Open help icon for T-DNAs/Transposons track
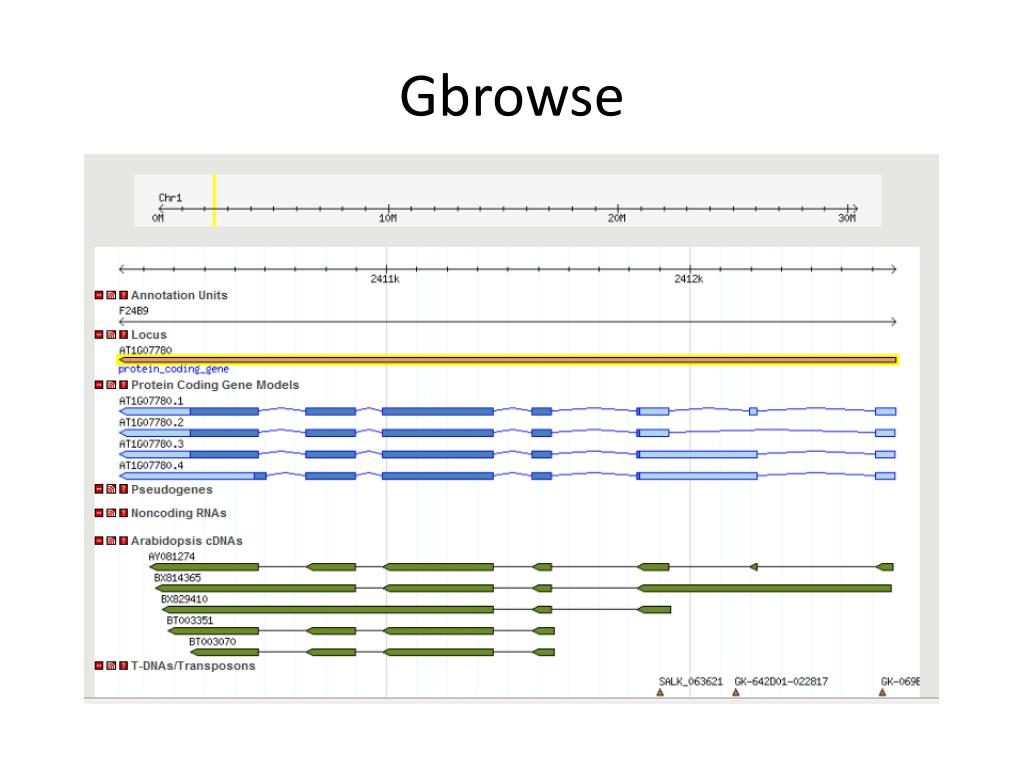The image size is (1024, 768). tap(123, 666)
